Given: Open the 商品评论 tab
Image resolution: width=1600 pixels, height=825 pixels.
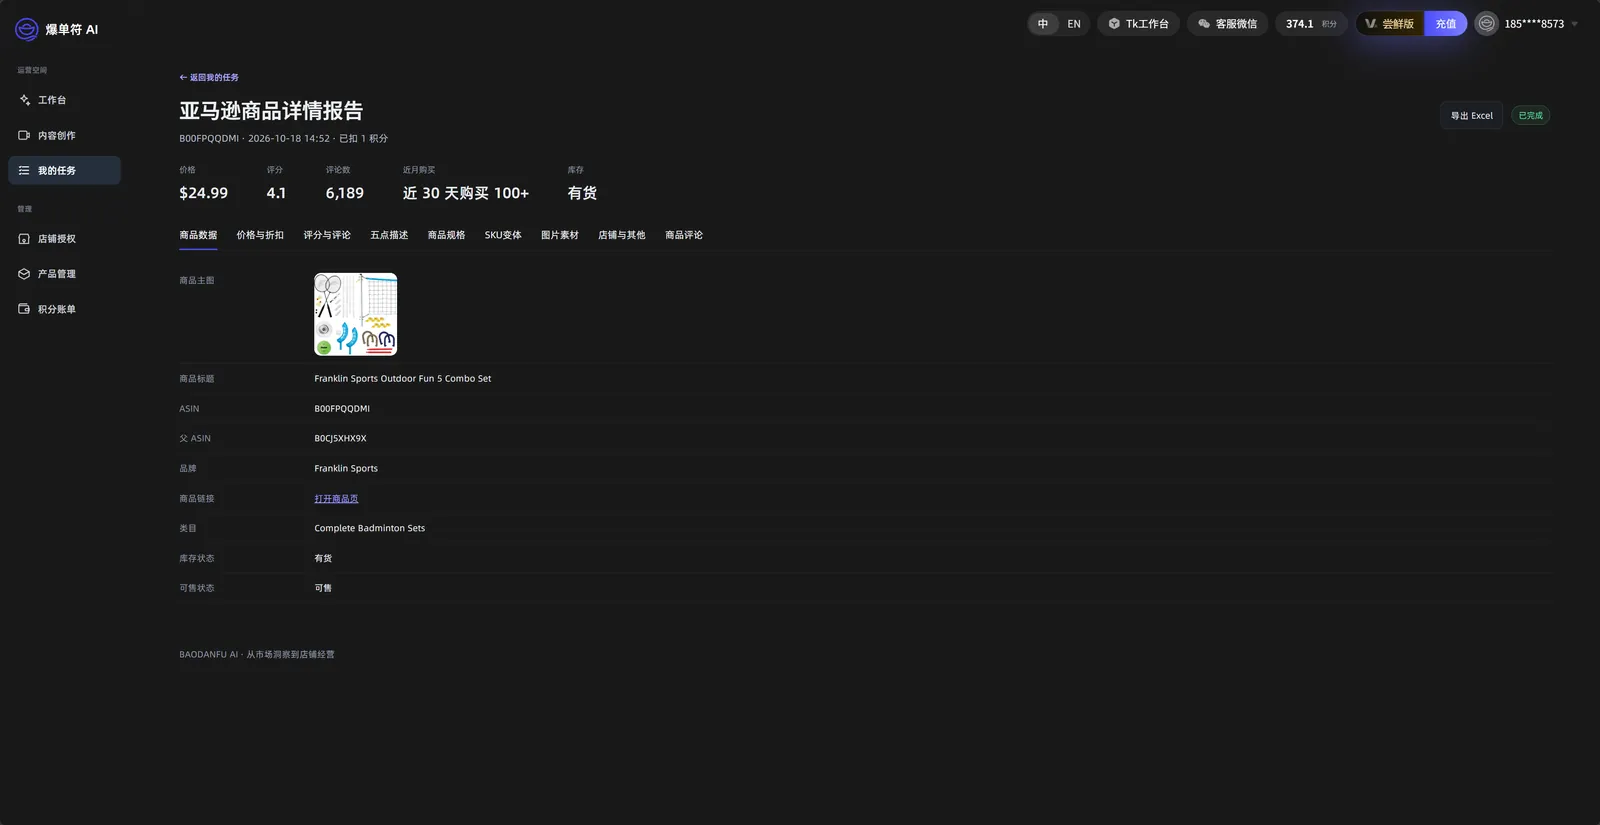Looking at the screenshot, I should click(x=684, y=235).
